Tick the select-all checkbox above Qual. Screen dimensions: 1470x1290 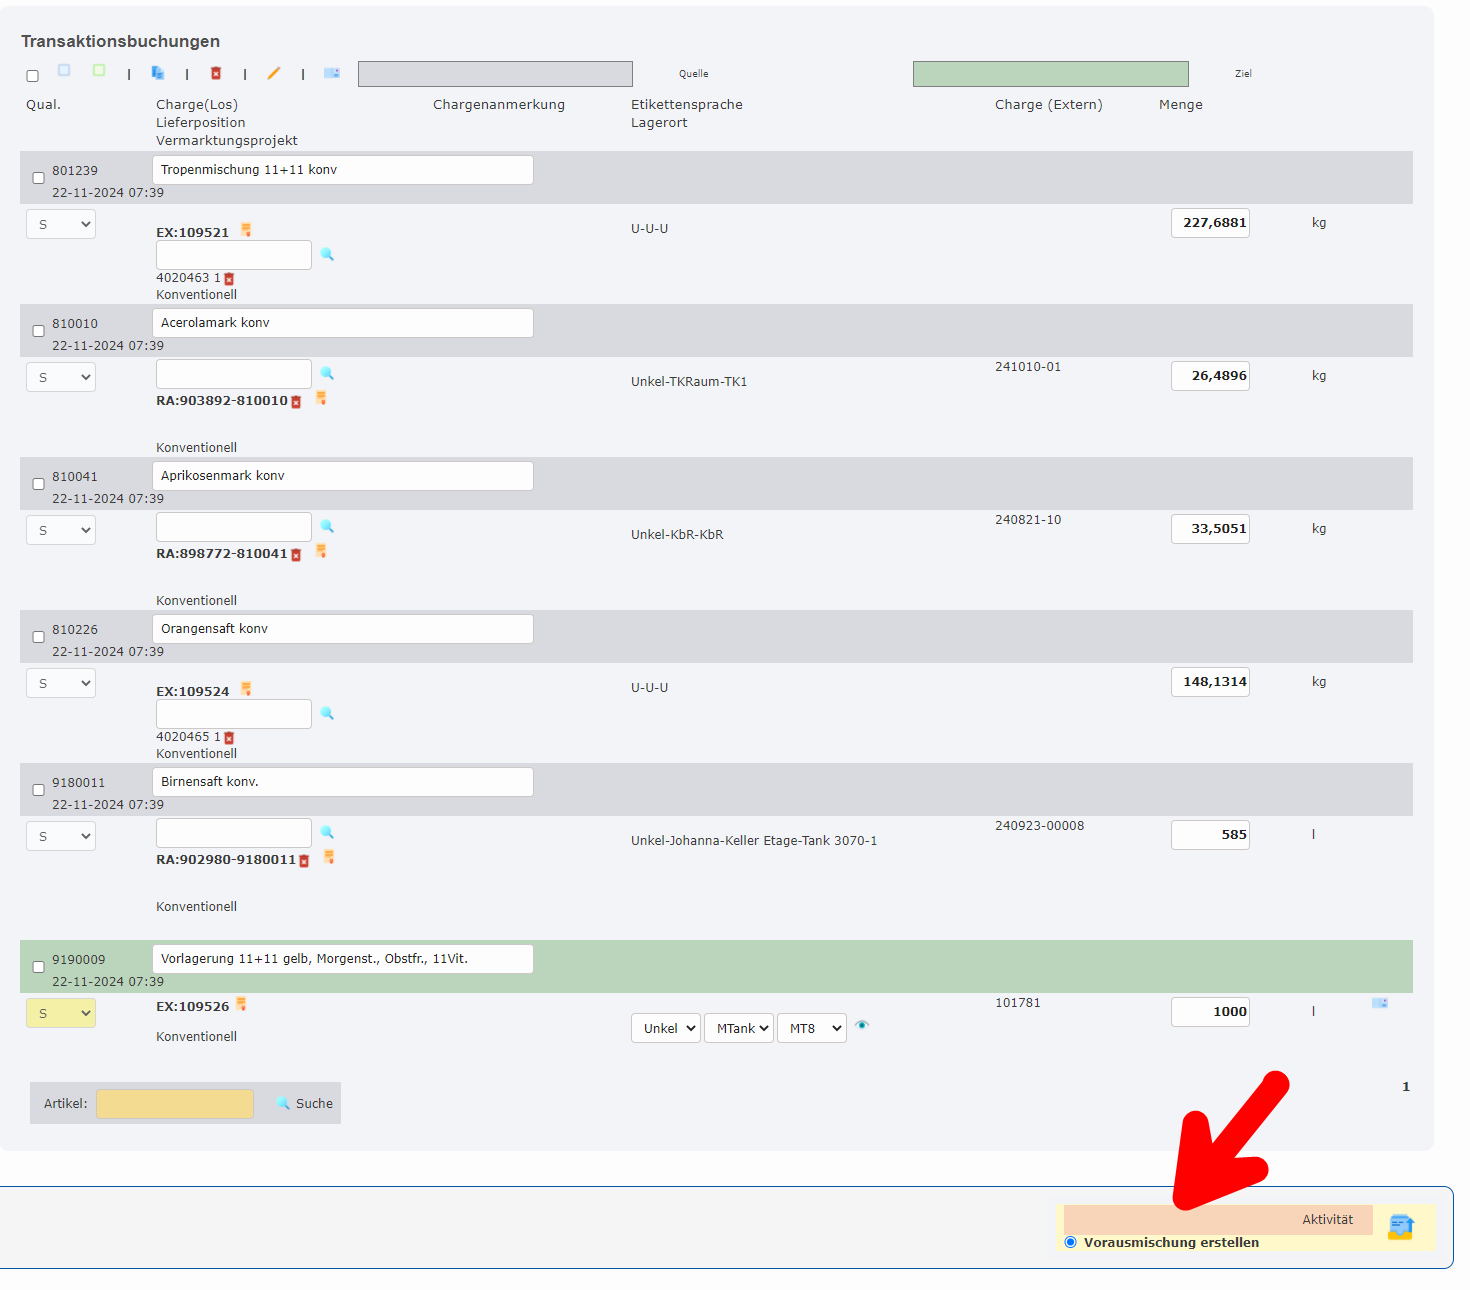pyautogui.click(x=32, y=75)
